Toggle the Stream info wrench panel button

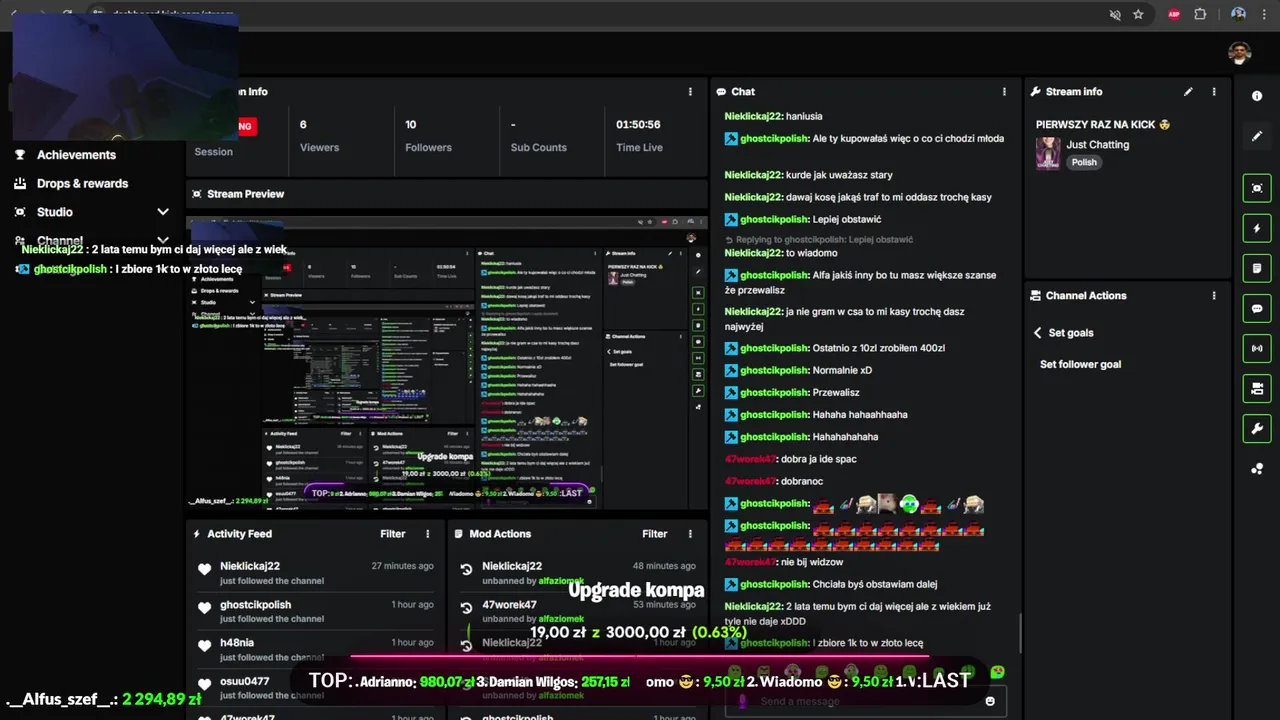click(x=1257, y=429)
